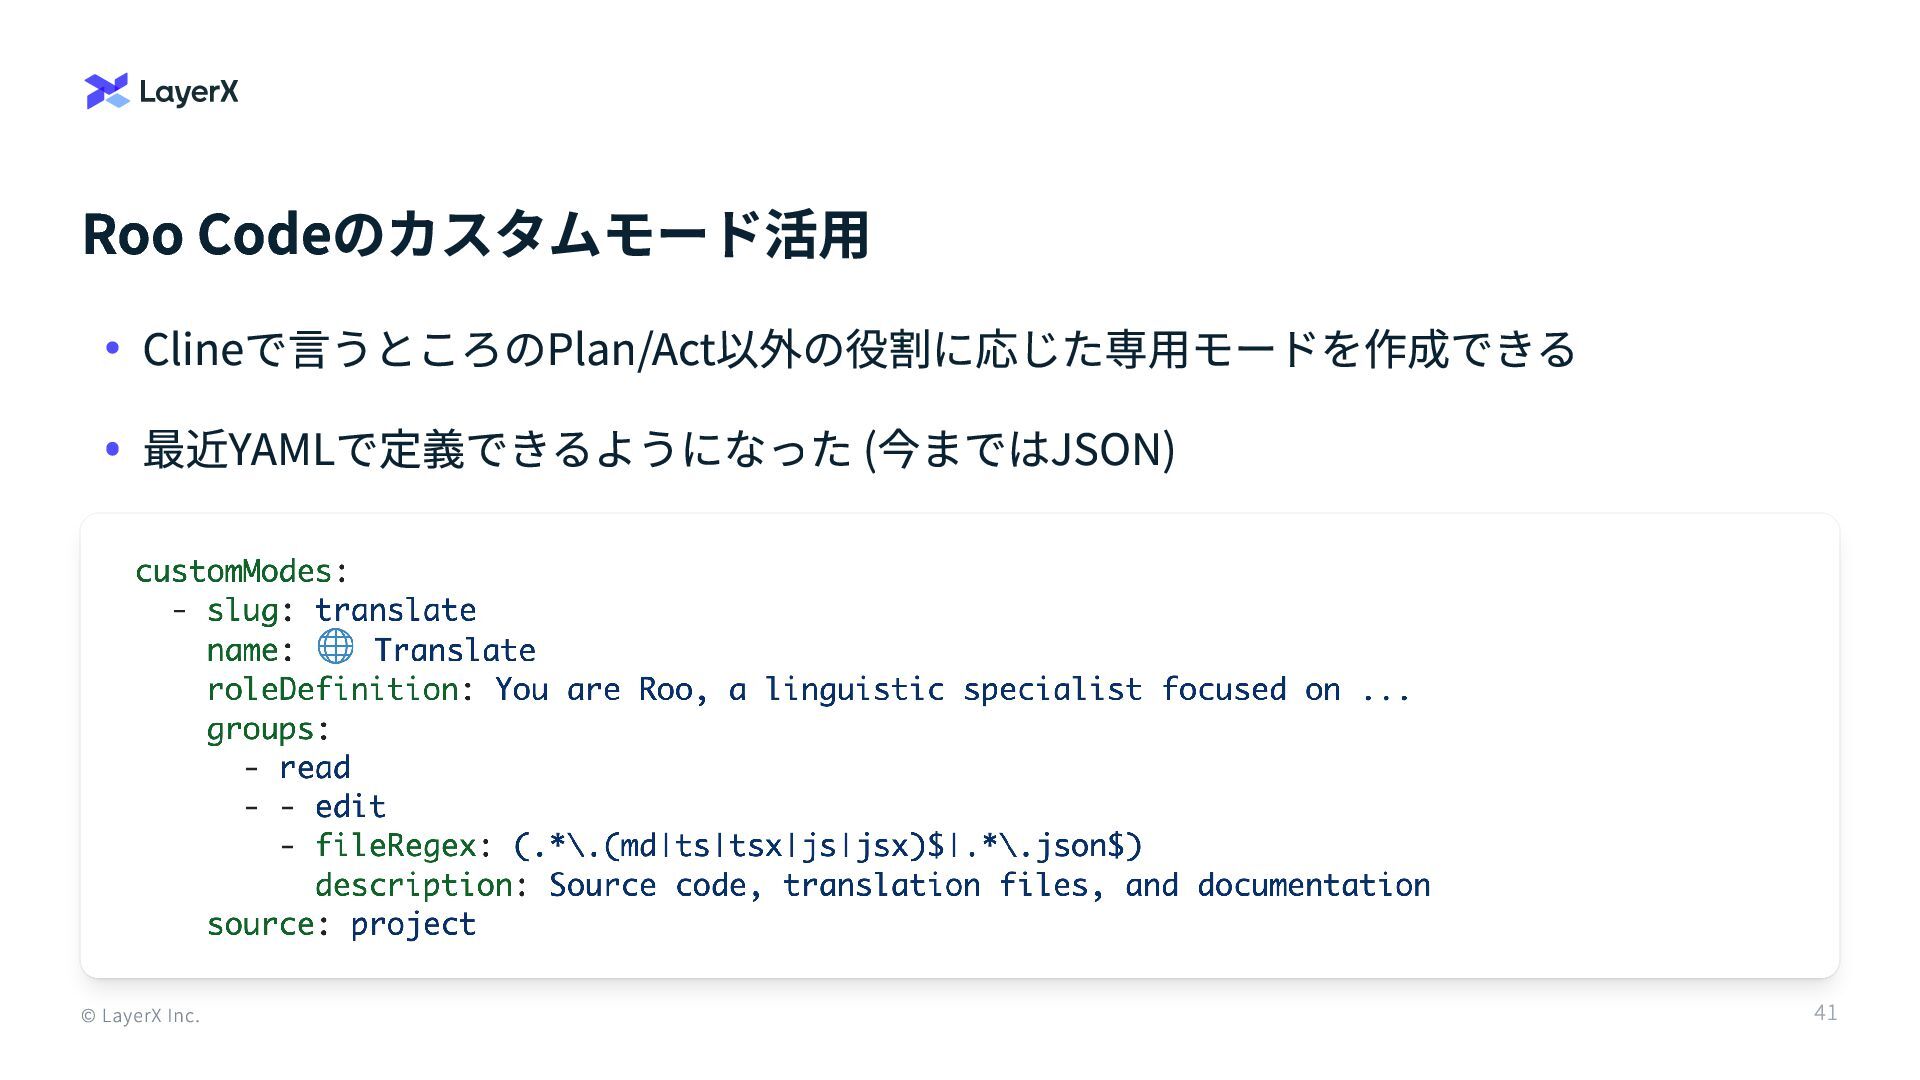The image size is (1920, 1080).
Task: Click the © LayerX Inc. footer text
Action: pos(141,1016)
